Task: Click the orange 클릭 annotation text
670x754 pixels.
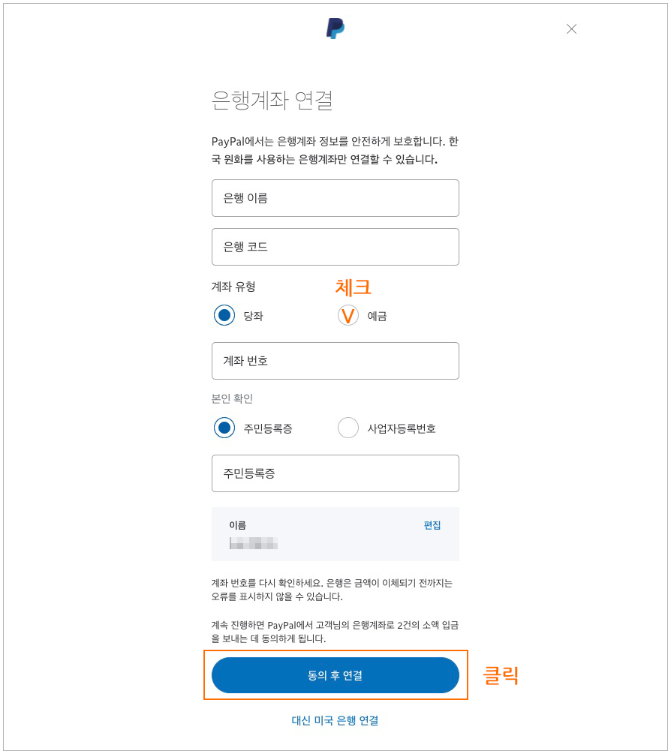Action: [x=501, y=675]
